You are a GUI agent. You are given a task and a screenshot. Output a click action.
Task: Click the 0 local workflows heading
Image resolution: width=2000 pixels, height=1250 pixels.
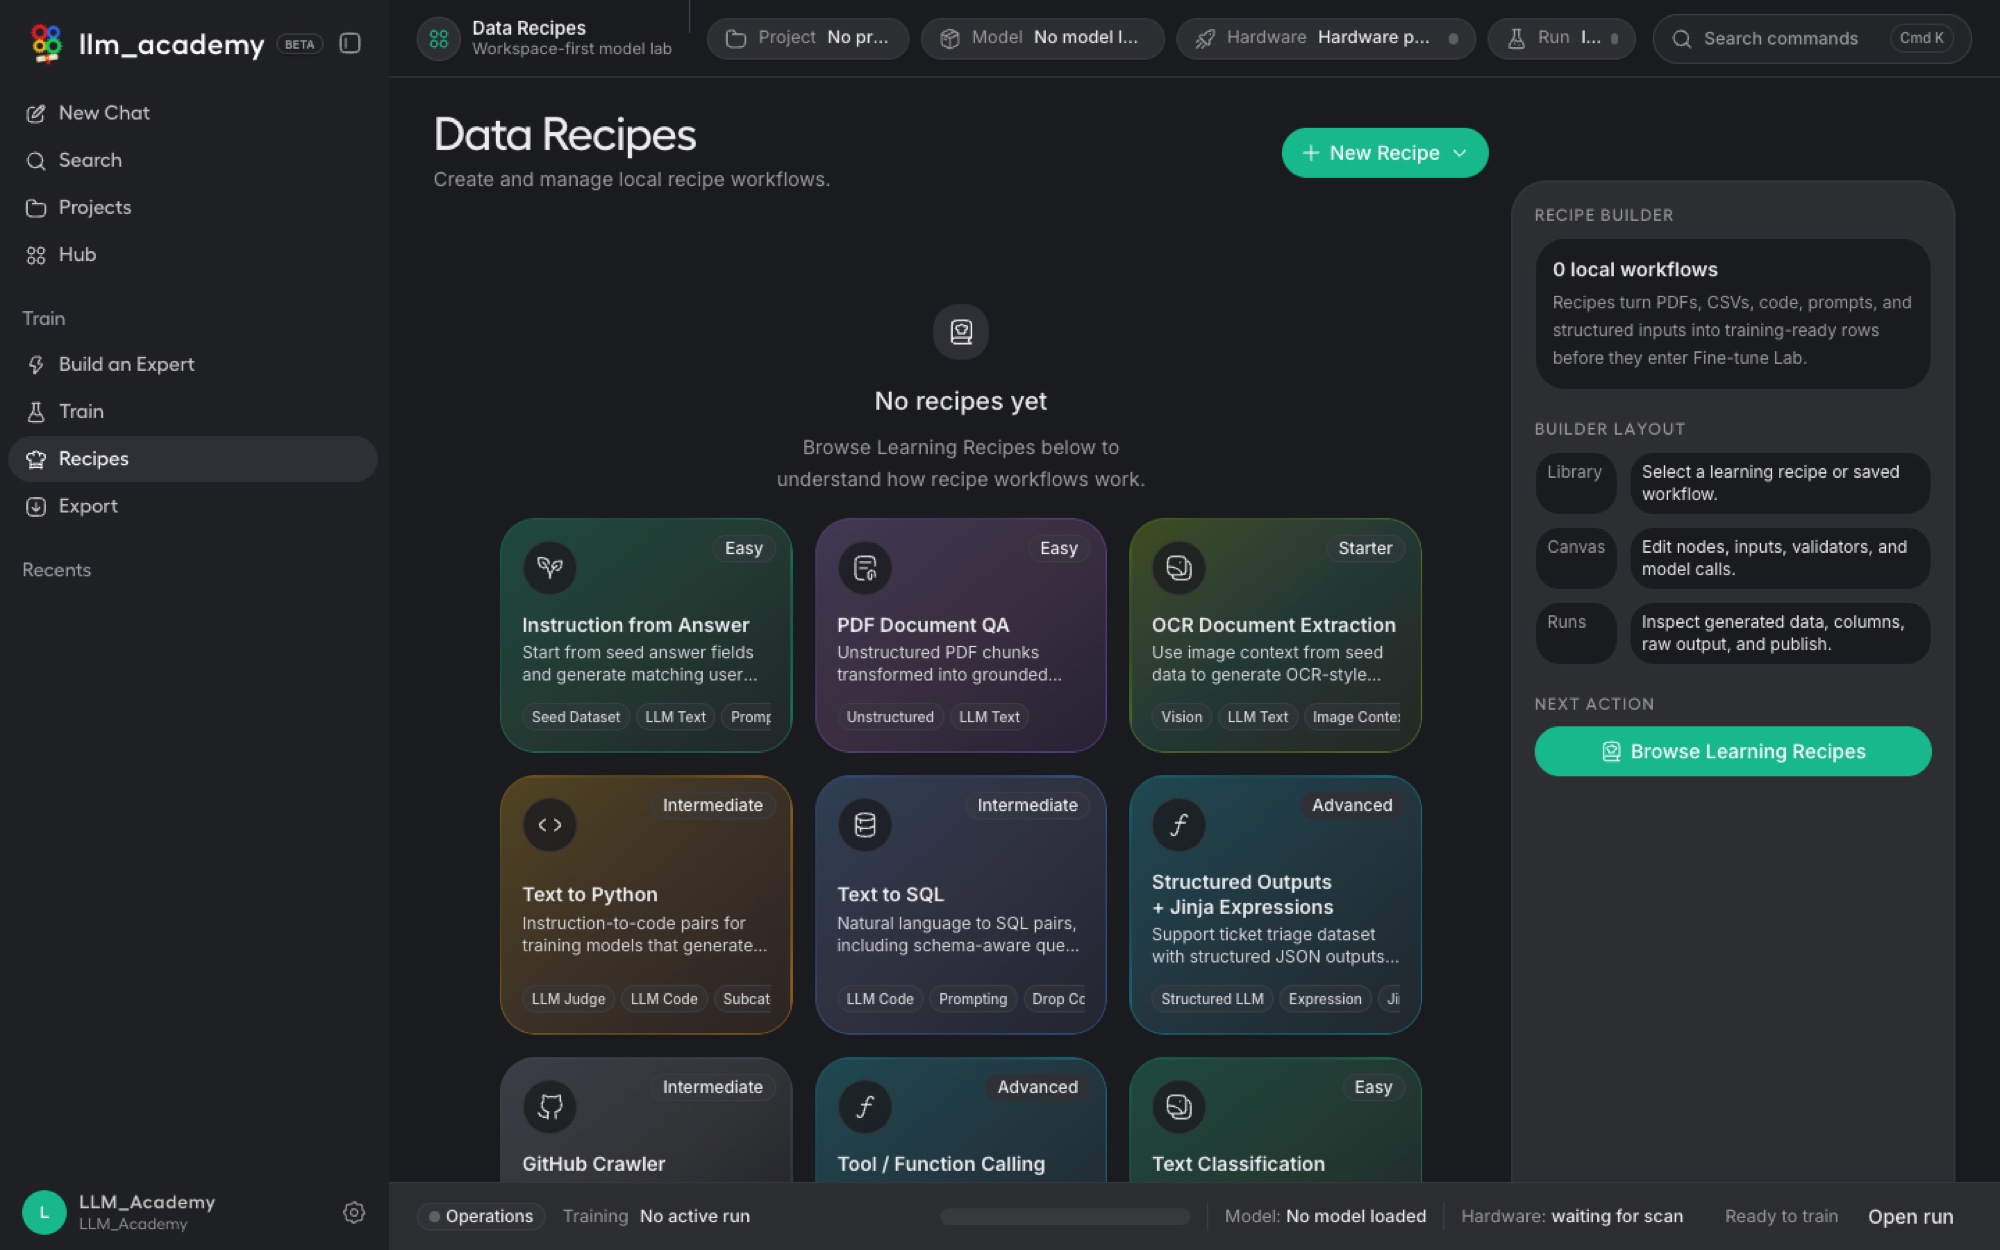tap(1635, 269)
